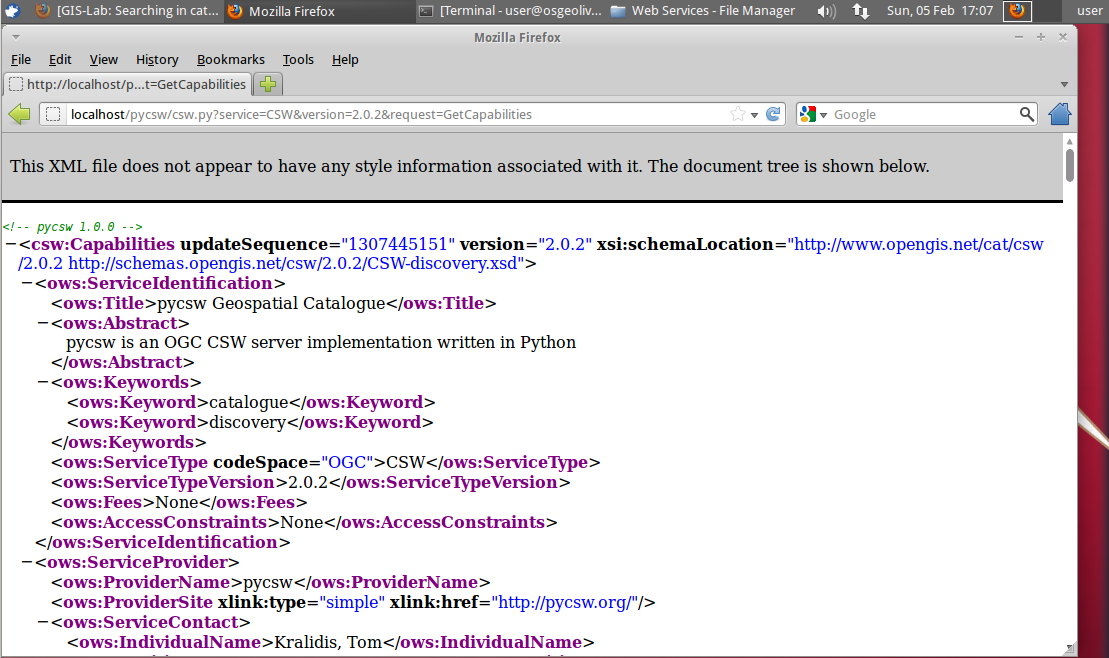The height and width of the screenshot is (658, 1109).
Task: Collapse the ows:ServiceProvider node
Action: (27, 562)
